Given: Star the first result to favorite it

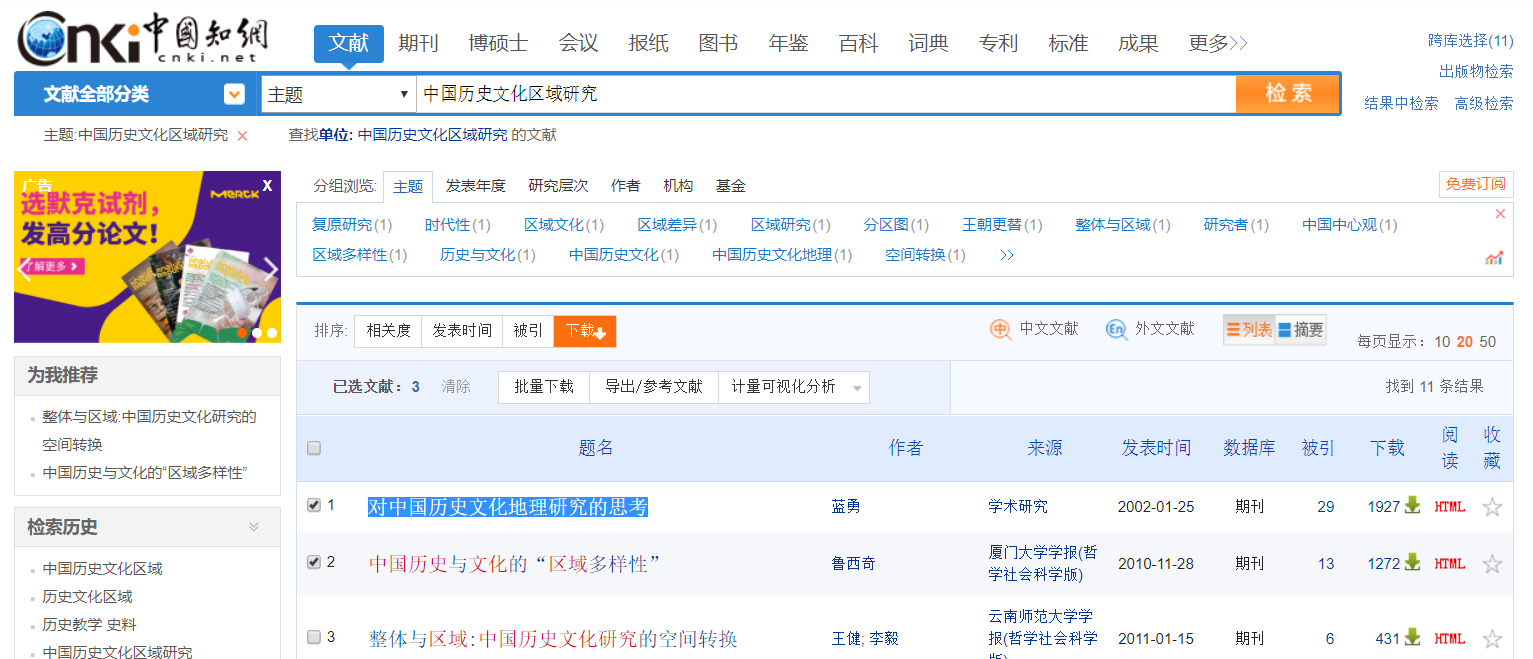Looking at the screenshot, I should (x=1492, y=507).
